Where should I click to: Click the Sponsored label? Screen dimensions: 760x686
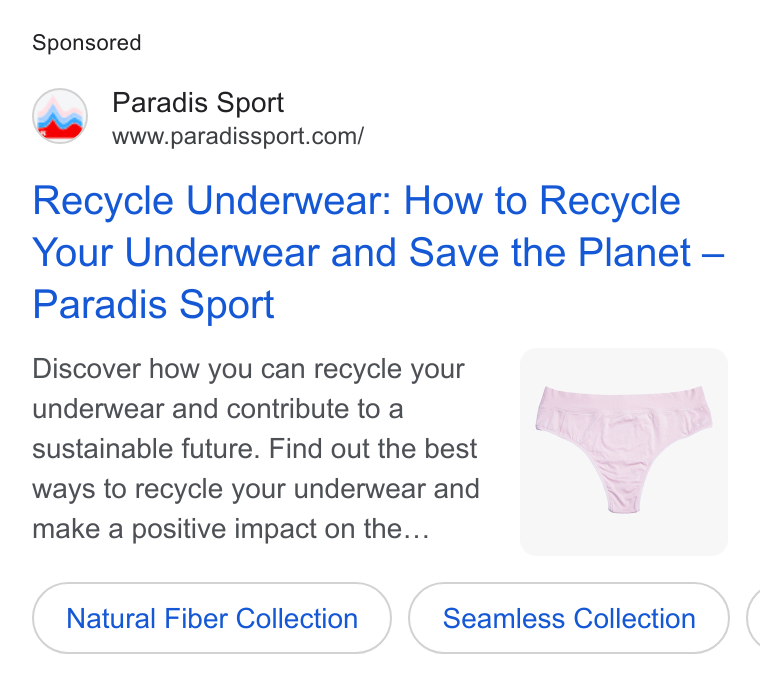(x=87, y=43)
